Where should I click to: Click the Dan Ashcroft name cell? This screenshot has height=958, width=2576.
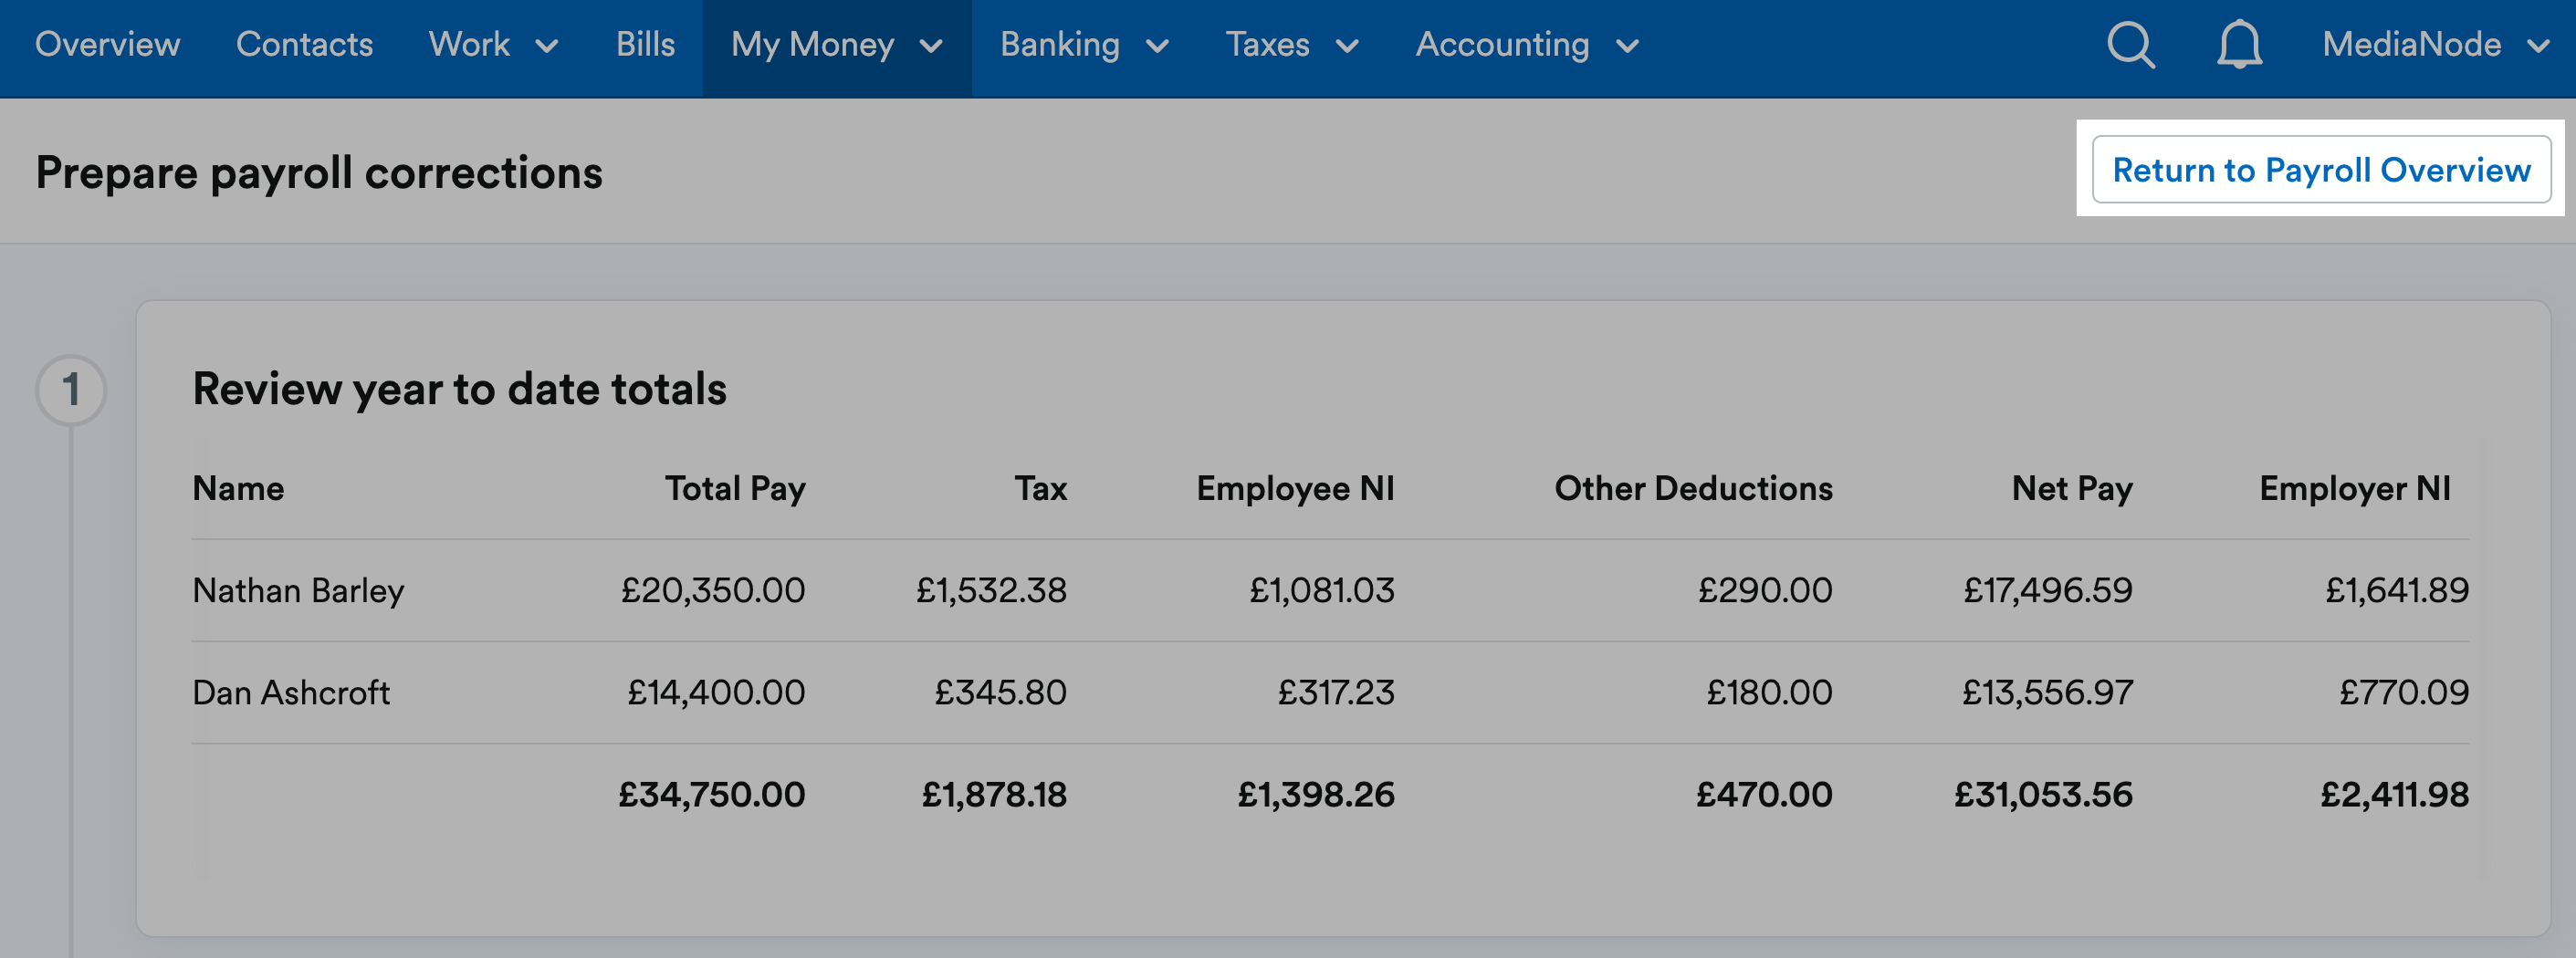pyautogui.click(x=291, y=693)
